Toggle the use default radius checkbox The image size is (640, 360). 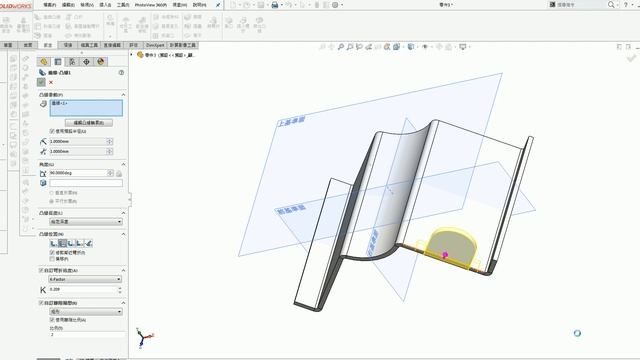pyautogui.click(x=52, y=131)
